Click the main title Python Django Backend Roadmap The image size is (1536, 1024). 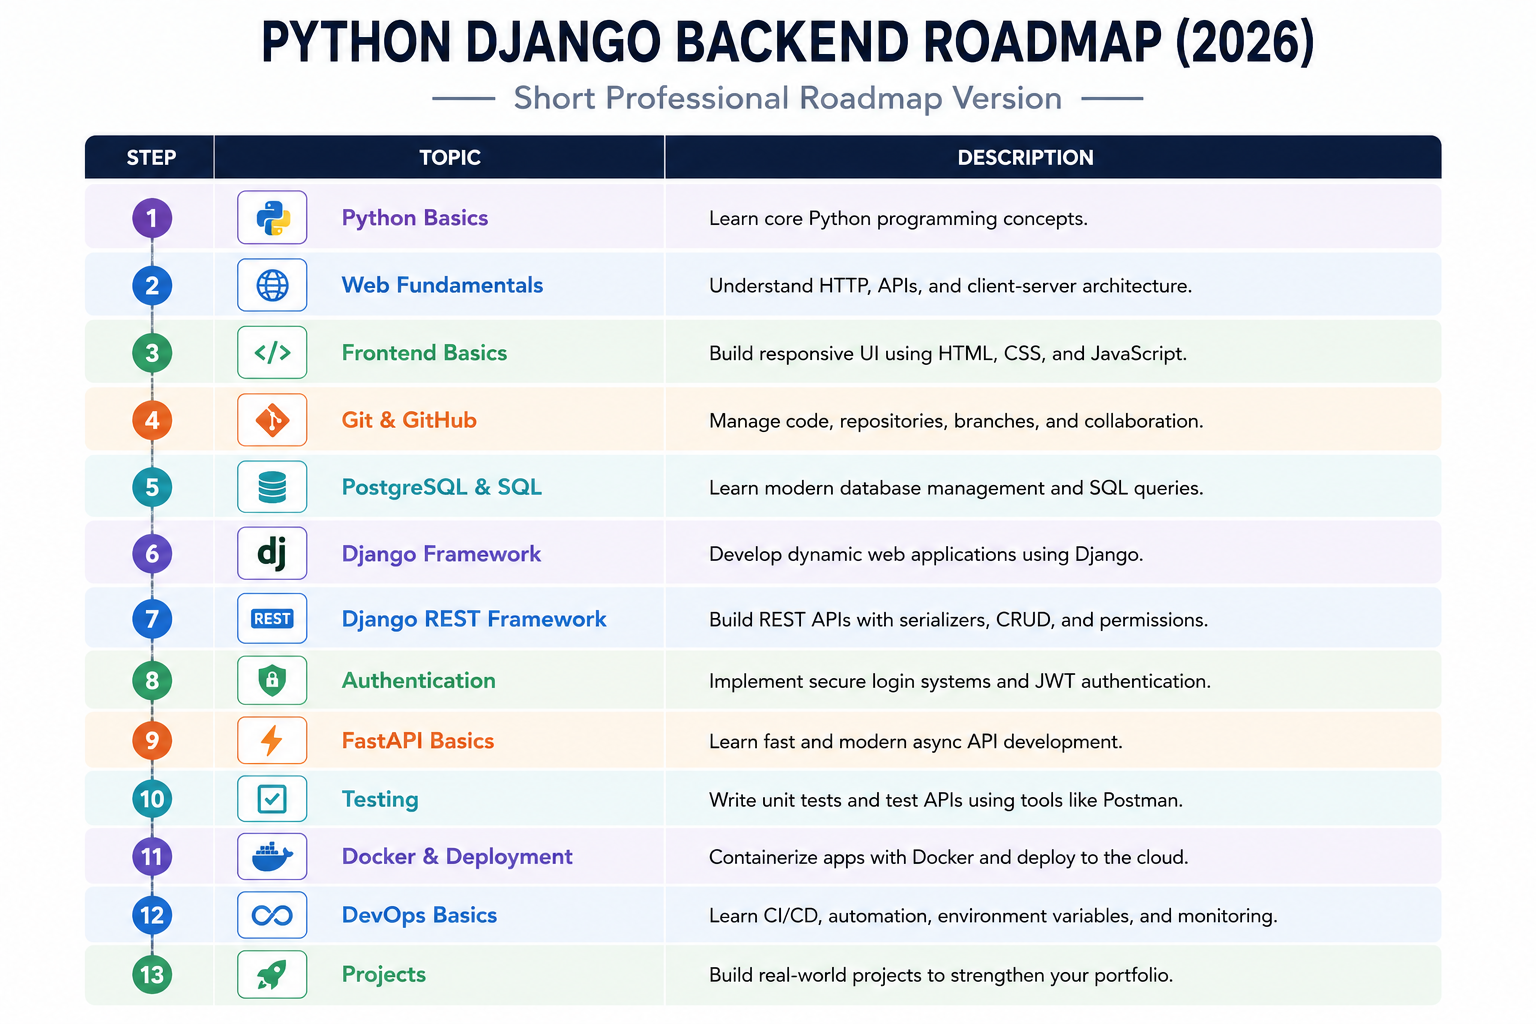788,43
